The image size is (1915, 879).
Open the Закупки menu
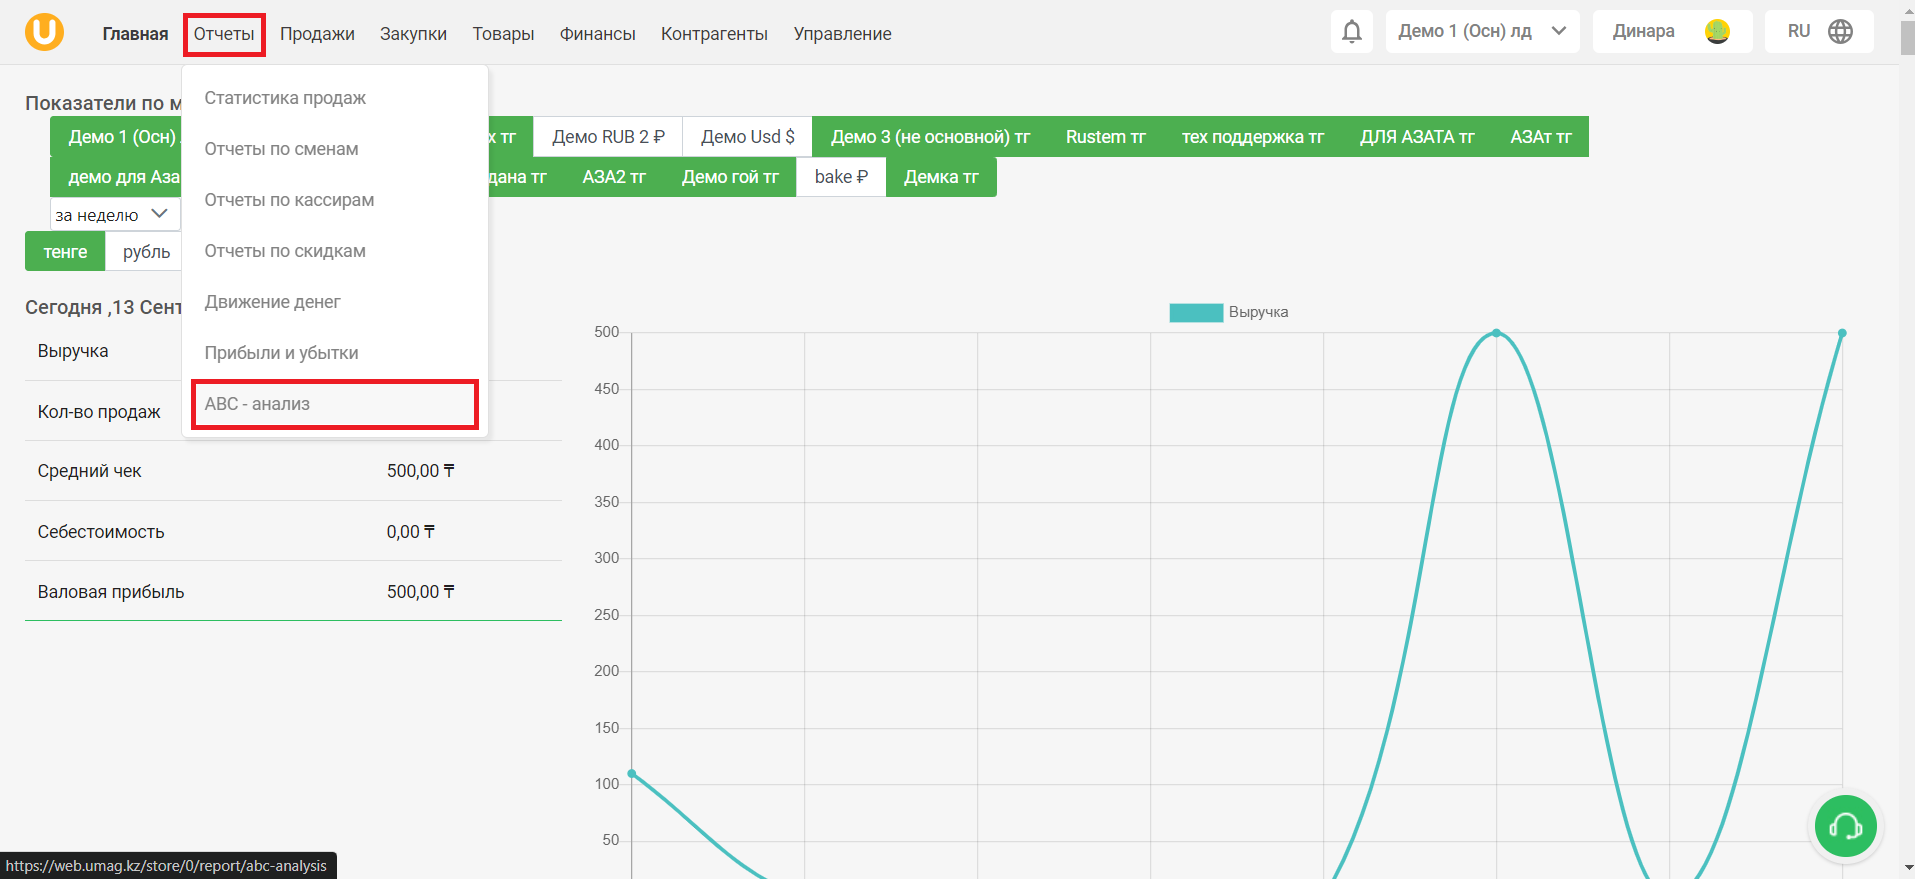(413, 34)
